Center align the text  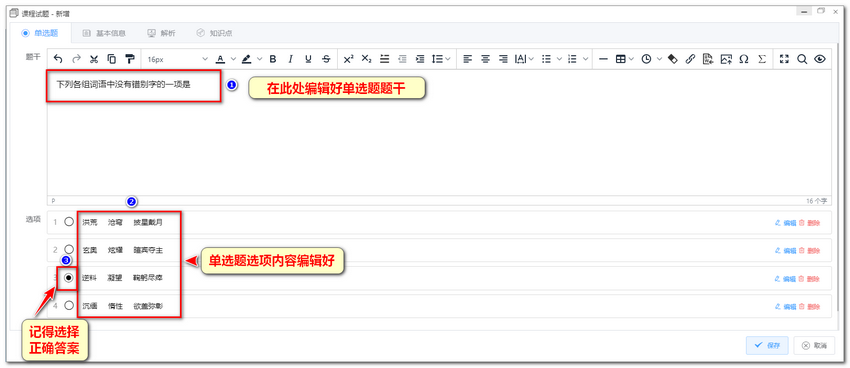point(485,59)
